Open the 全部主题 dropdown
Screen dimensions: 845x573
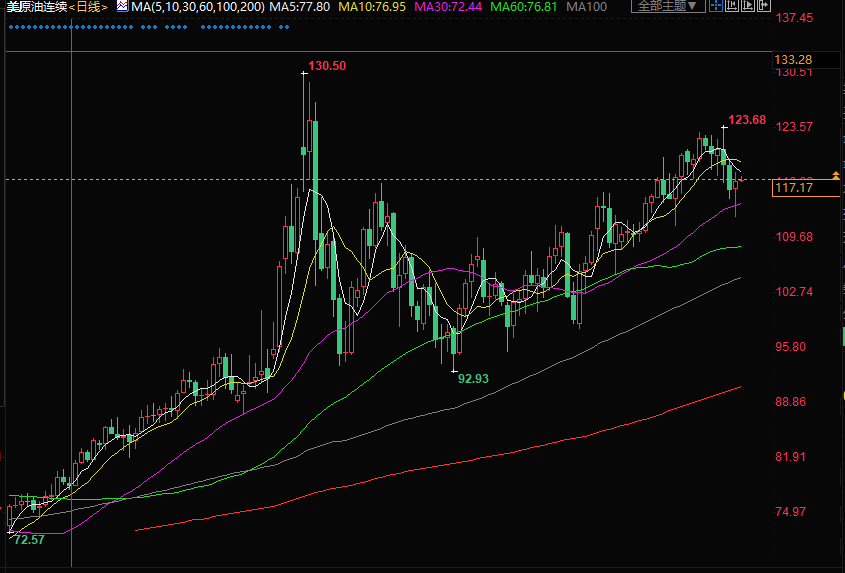click(667, 6)
